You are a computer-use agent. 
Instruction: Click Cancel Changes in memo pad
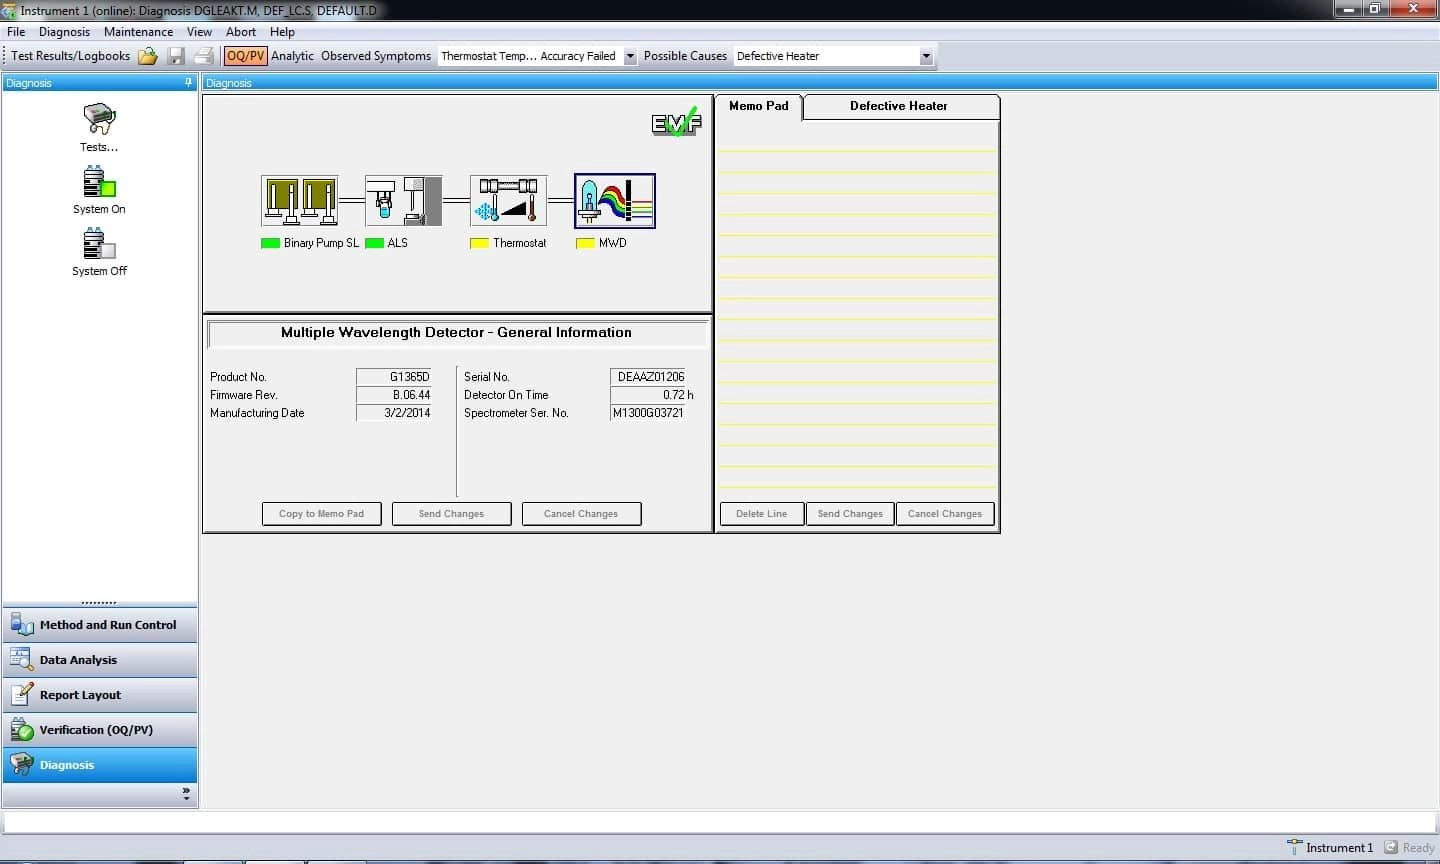[x=945, y=514]
